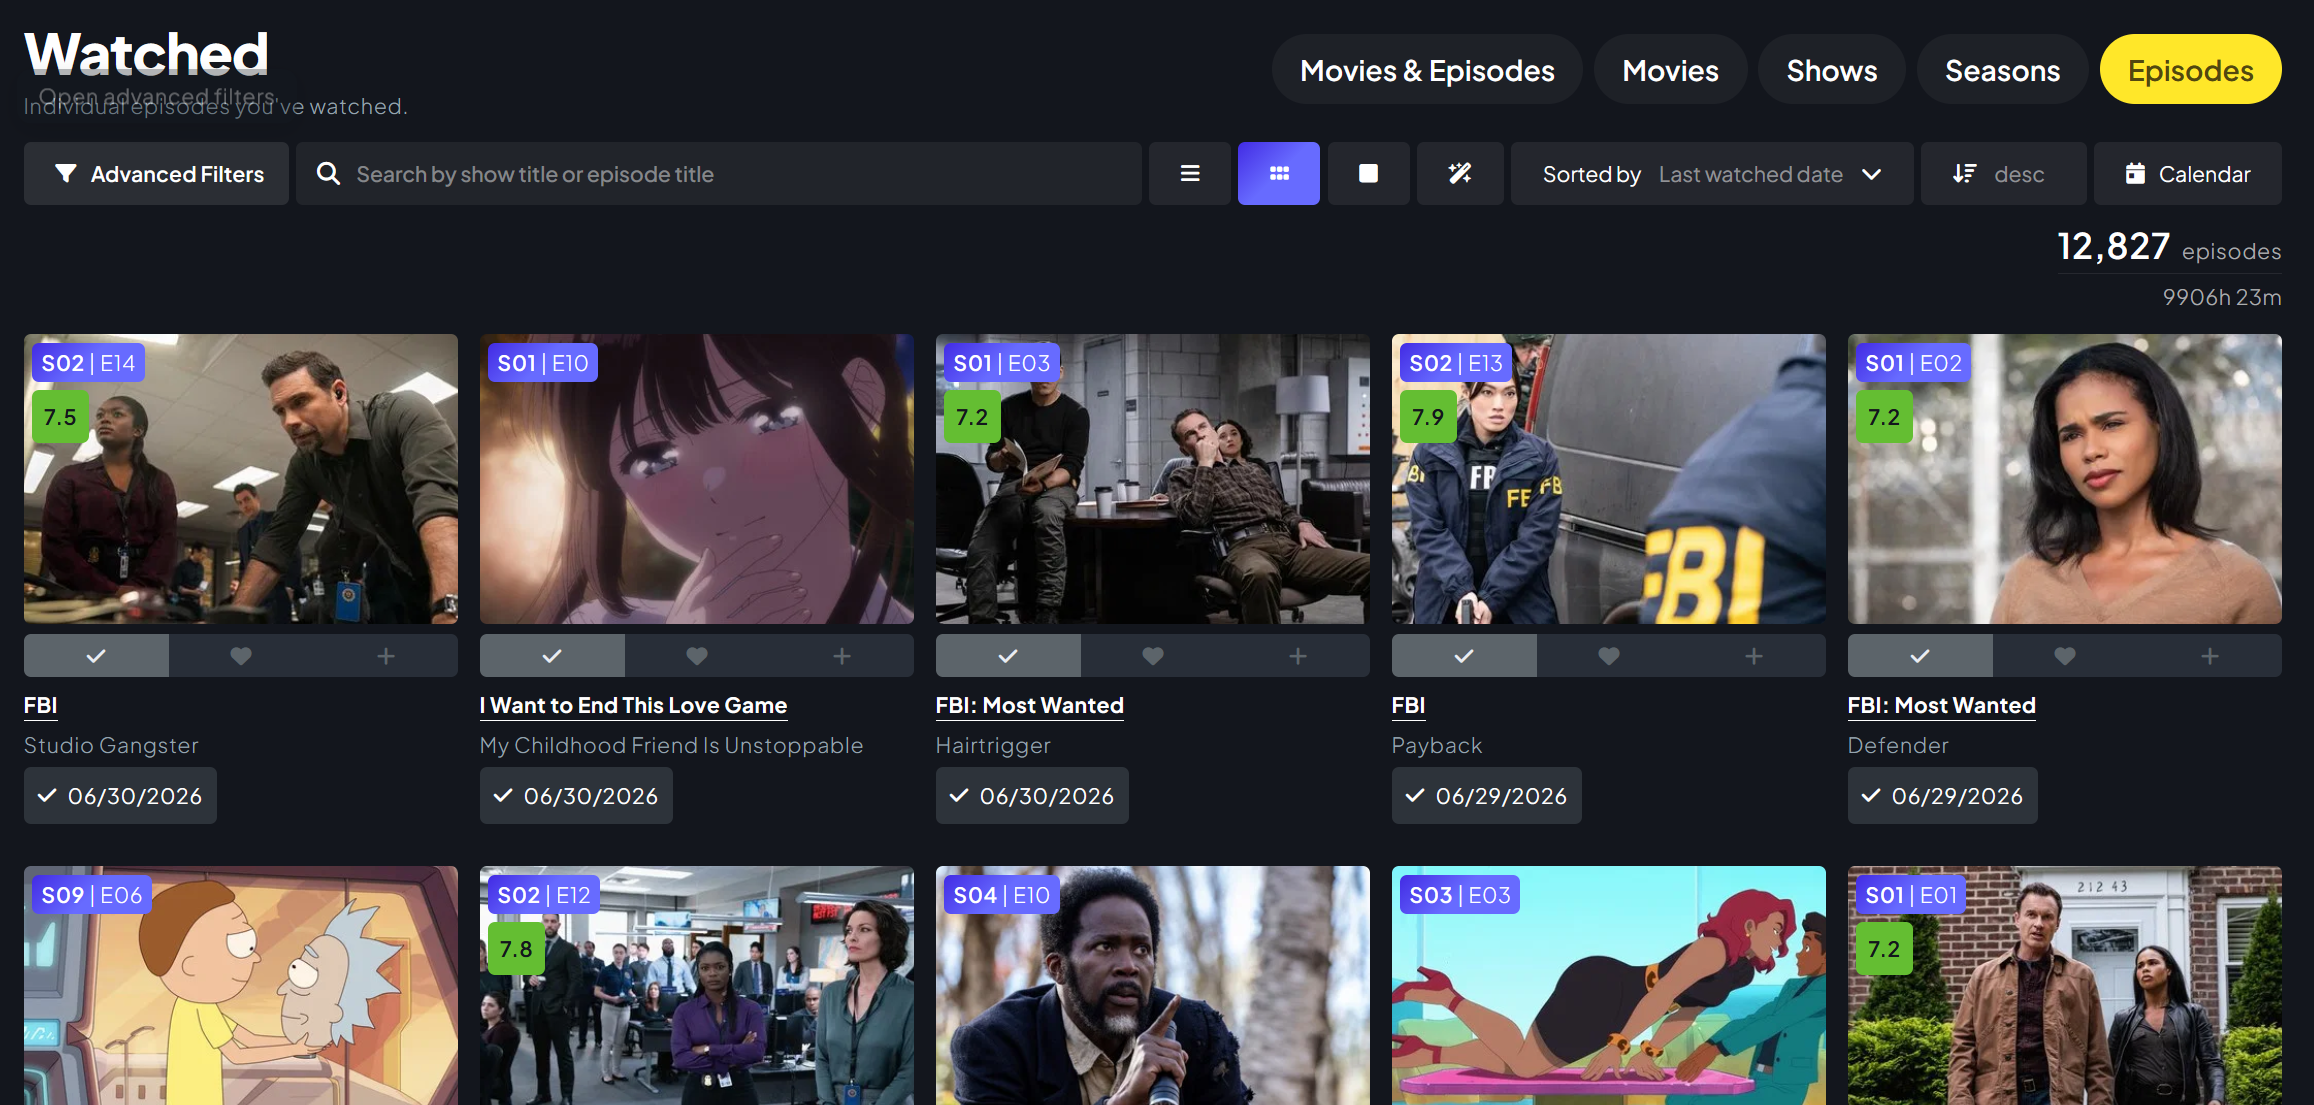This screenshot has width=2314, height=1105.
Task: Select the Seasons tab
Action: [x=2002, y=70]
